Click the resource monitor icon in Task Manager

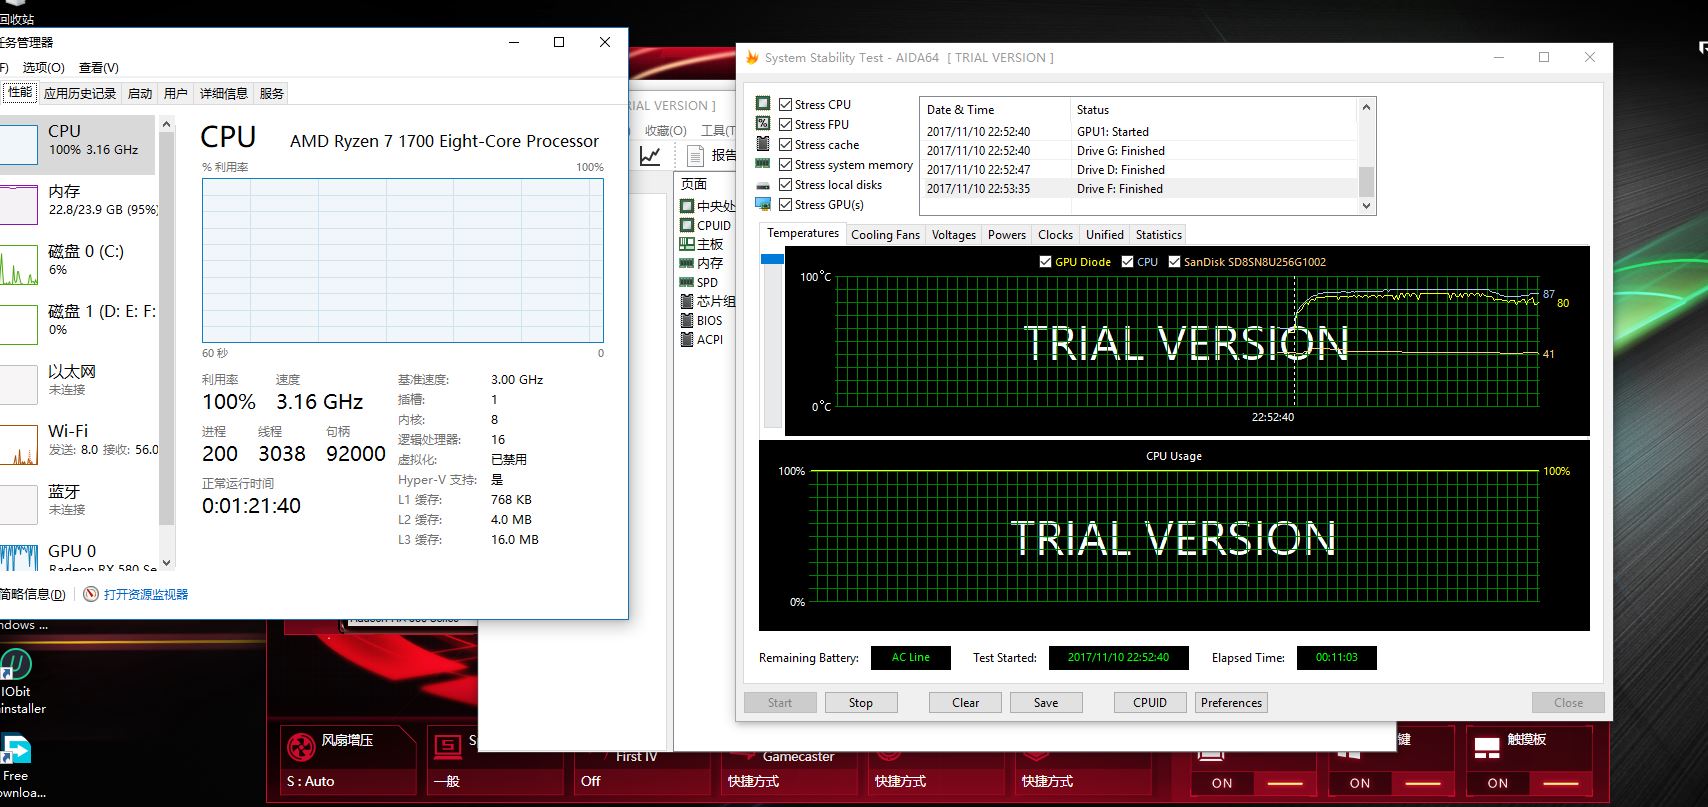click(91, 594)
